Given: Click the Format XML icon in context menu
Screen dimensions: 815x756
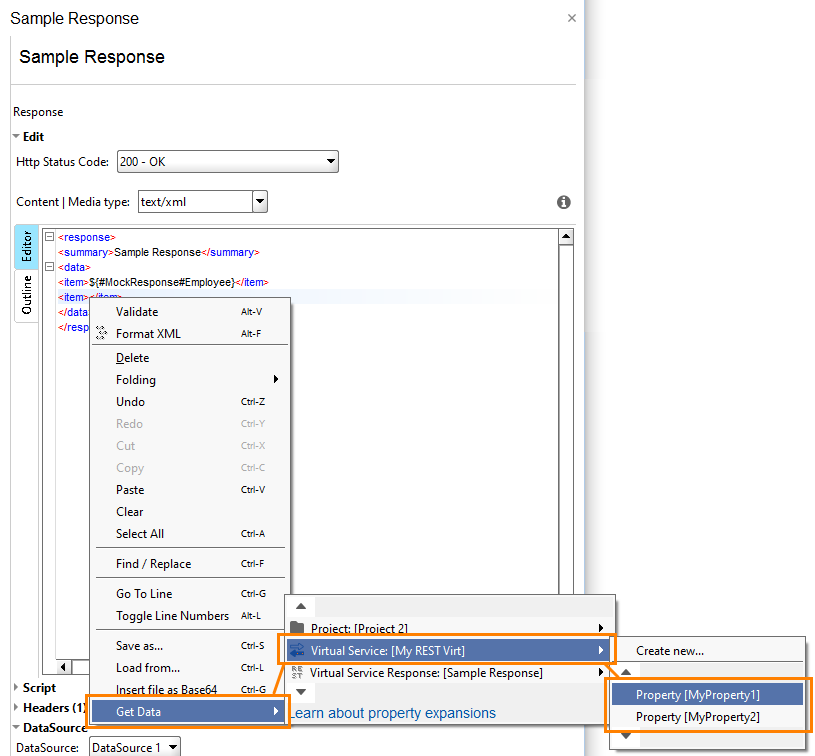Looking at the screenshot, I should pyautogui.click(x=102, y=334).
